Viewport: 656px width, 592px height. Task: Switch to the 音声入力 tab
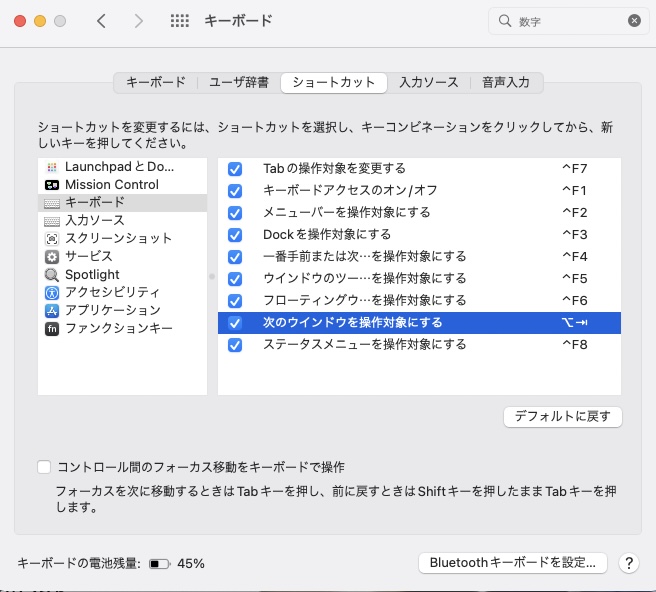pyautogui.click(x=506, y=82)
